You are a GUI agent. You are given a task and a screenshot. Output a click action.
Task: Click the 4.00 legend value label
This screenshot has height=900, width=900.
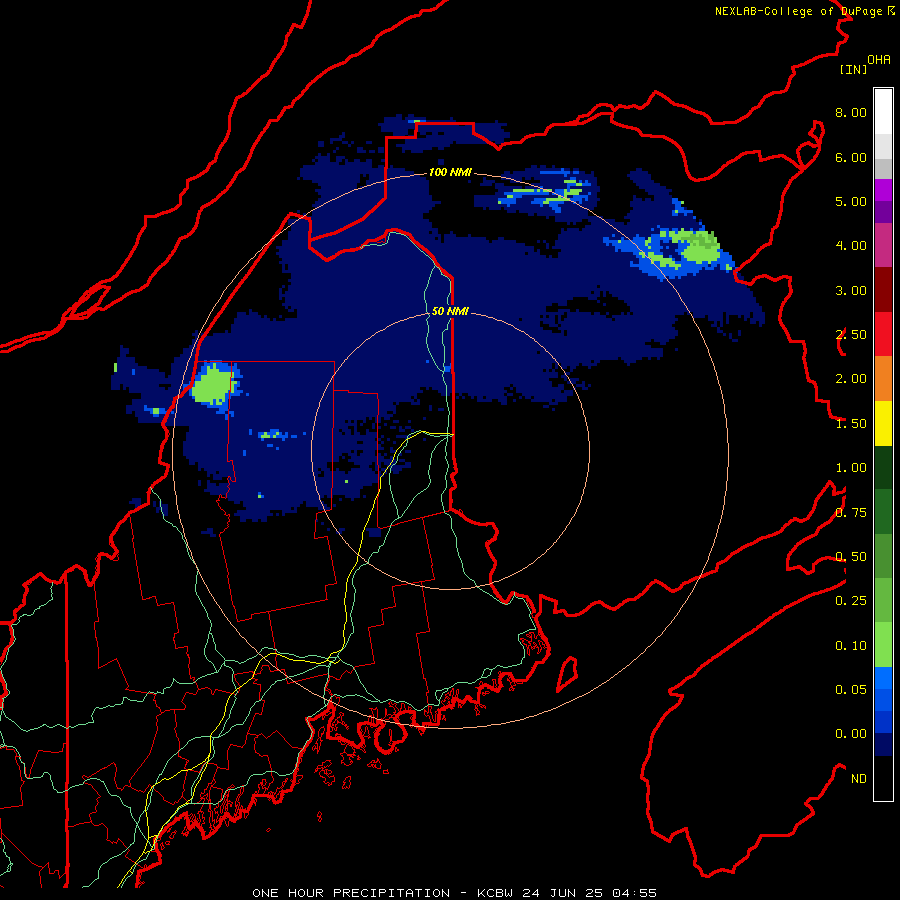851,246
